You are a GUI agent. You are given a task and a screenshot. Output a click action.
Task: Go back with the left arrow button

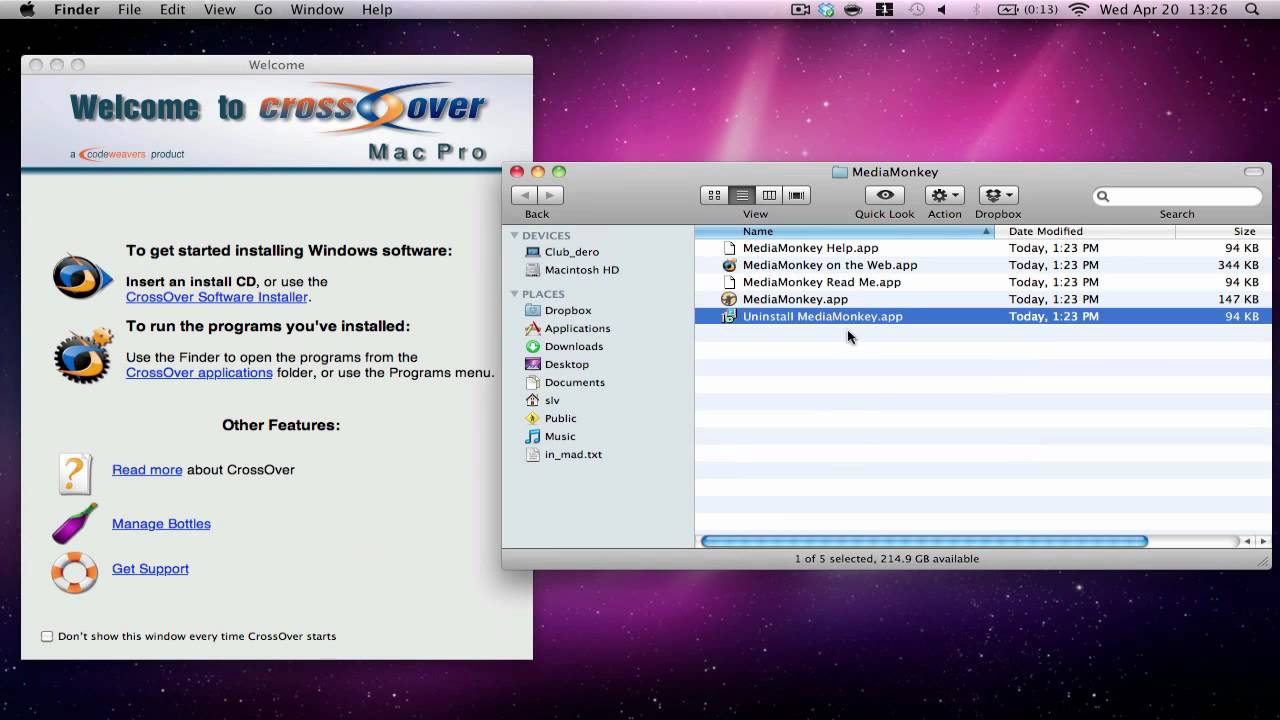(524, 195)
